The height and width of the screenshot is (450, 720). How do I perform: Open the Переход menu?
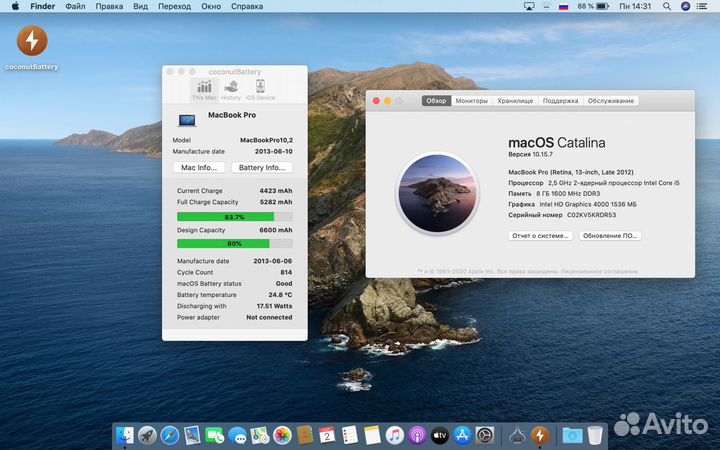tap(174, 6)
